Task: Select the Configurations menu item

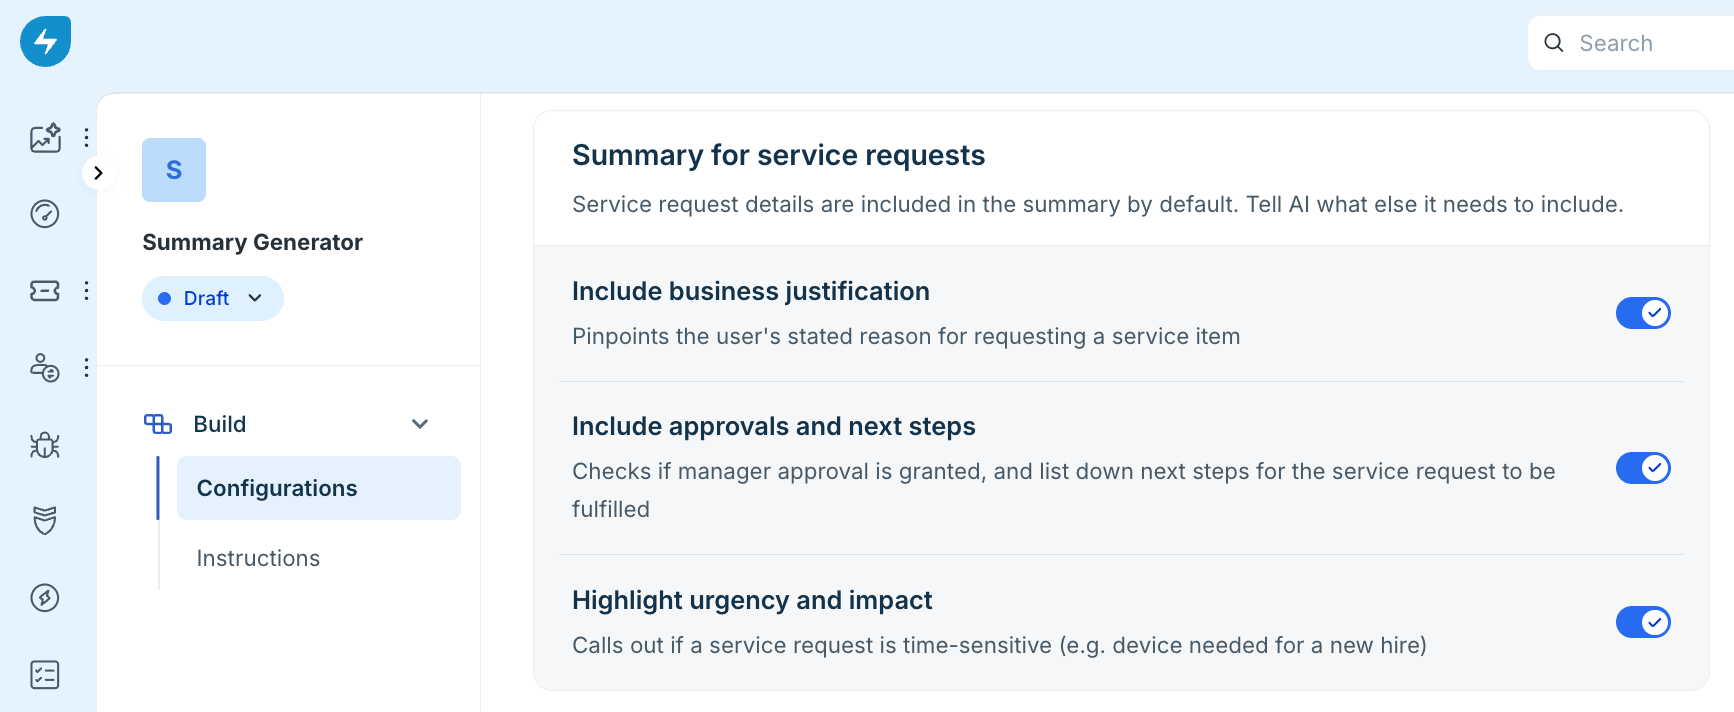Action: pos(319,488)
